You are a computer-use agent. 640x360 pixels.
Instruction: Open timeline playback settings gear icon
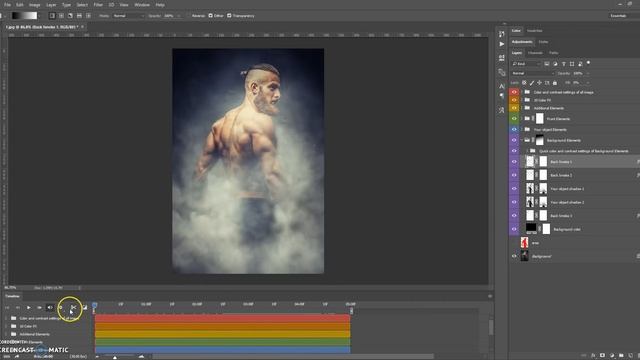(x=61, y=307)
